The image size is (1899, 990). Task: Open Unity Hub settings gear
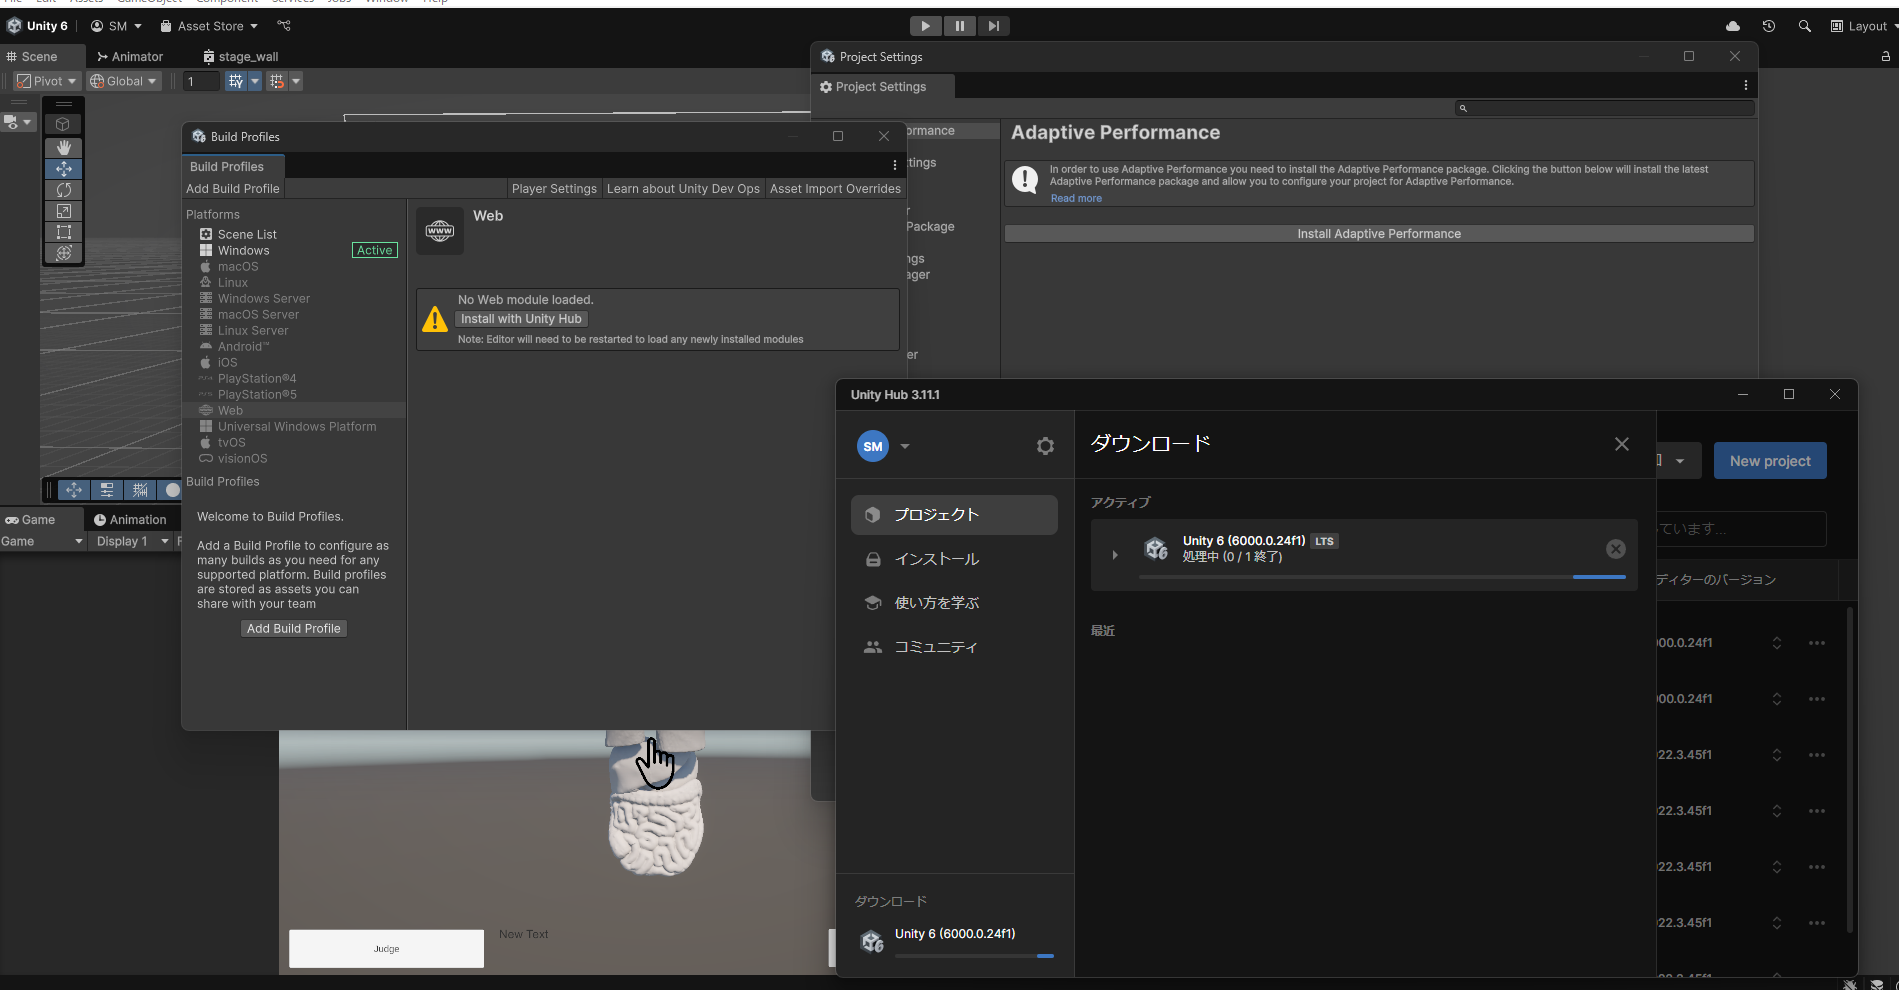(x=1045, y=446)
